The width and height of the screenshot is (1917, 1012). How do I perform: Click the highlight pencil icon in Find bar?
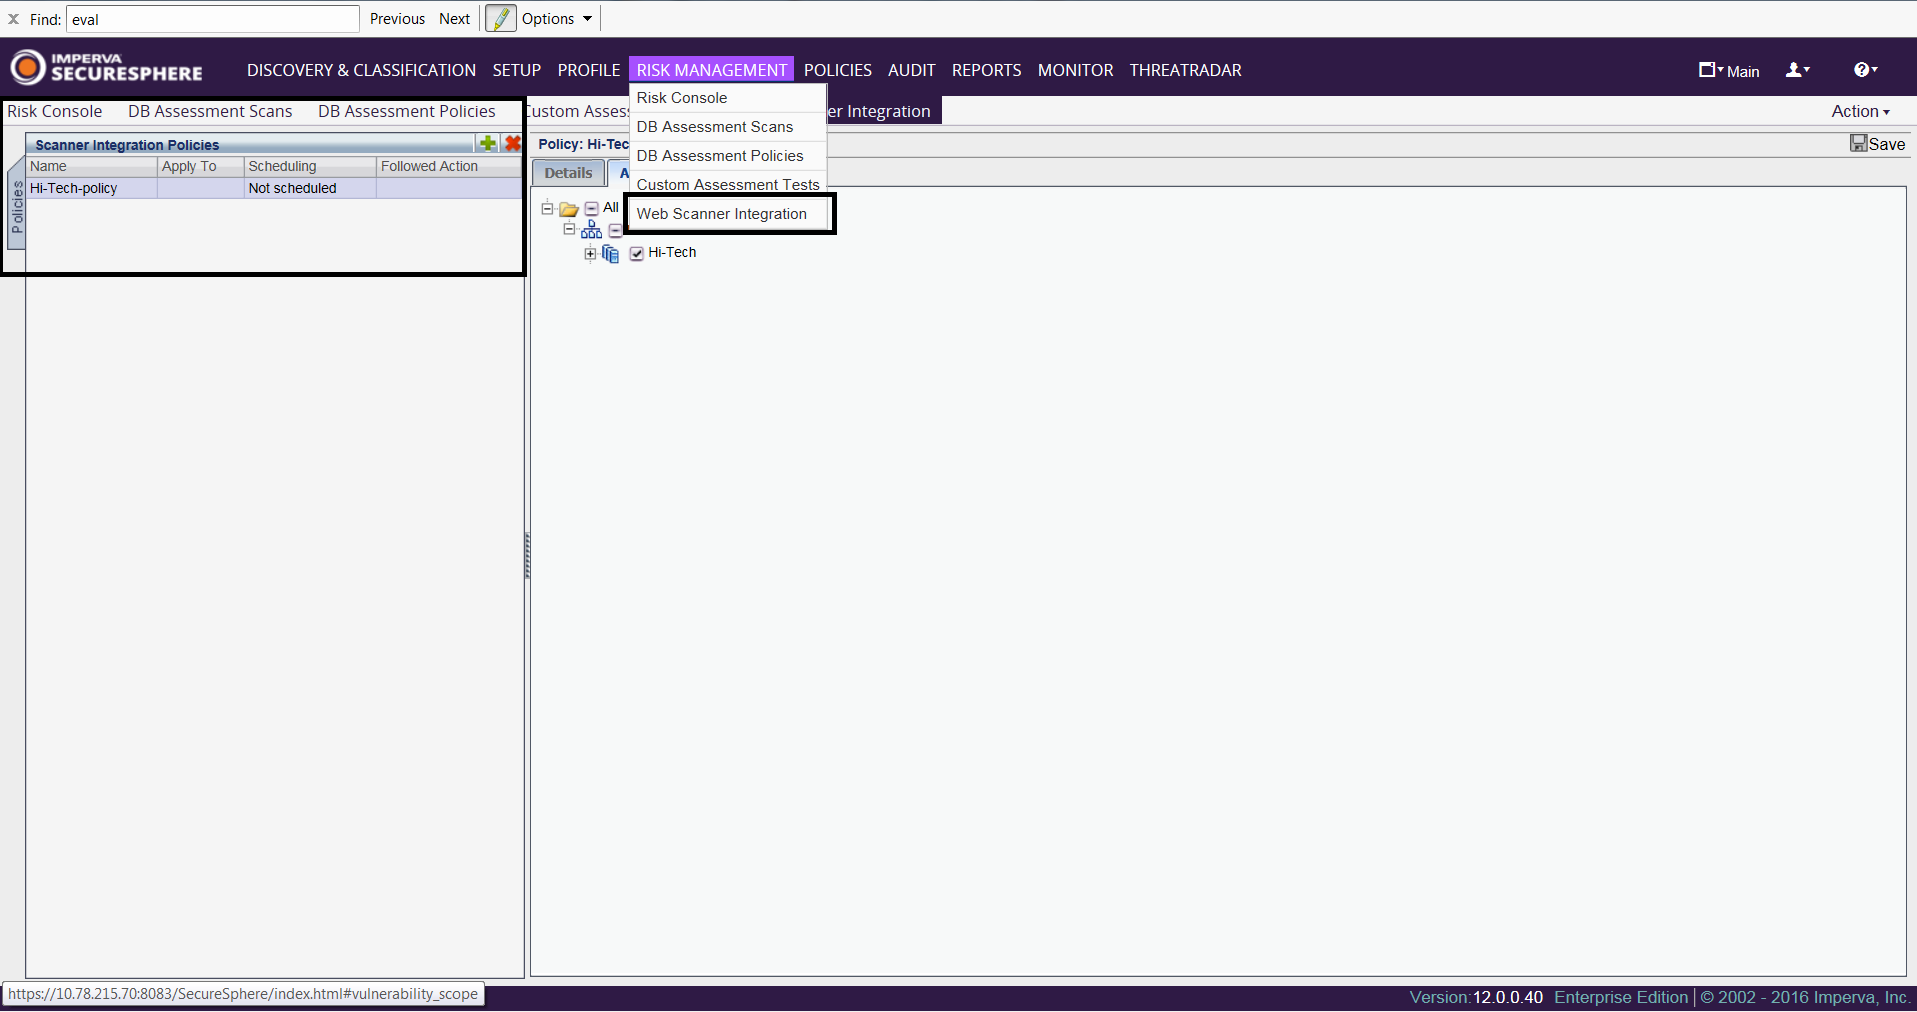click(x=501, y=18)
